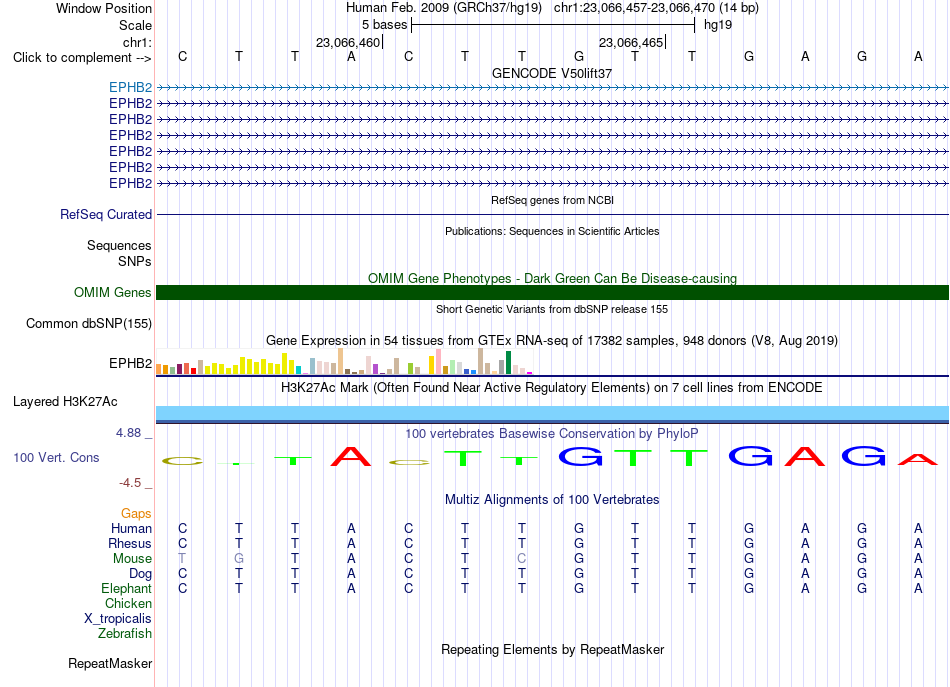Viewport: 950px width, 687px height.
Task: Click 'Short Genetic Variants from dbSNP release 155' title
Action: [552, 309]
